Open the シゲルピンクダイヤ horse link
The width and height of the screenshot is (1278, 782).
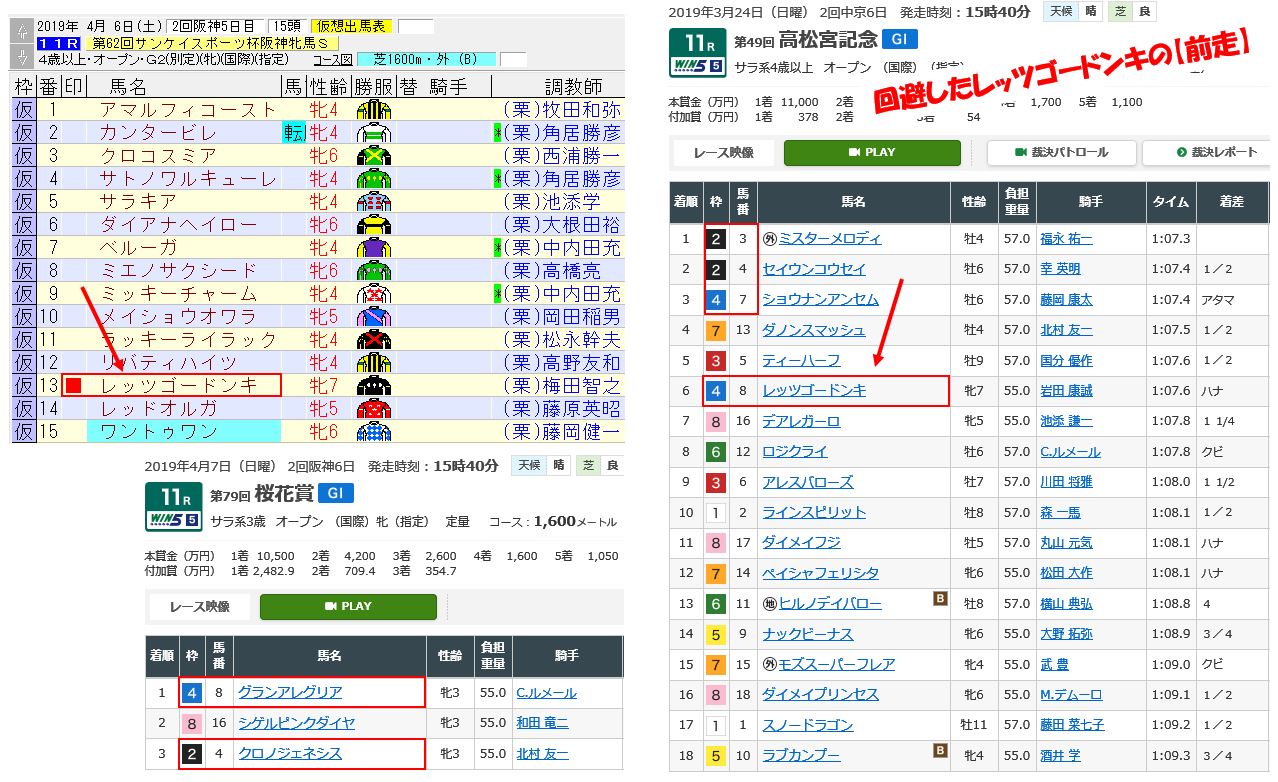pos(296,723)
